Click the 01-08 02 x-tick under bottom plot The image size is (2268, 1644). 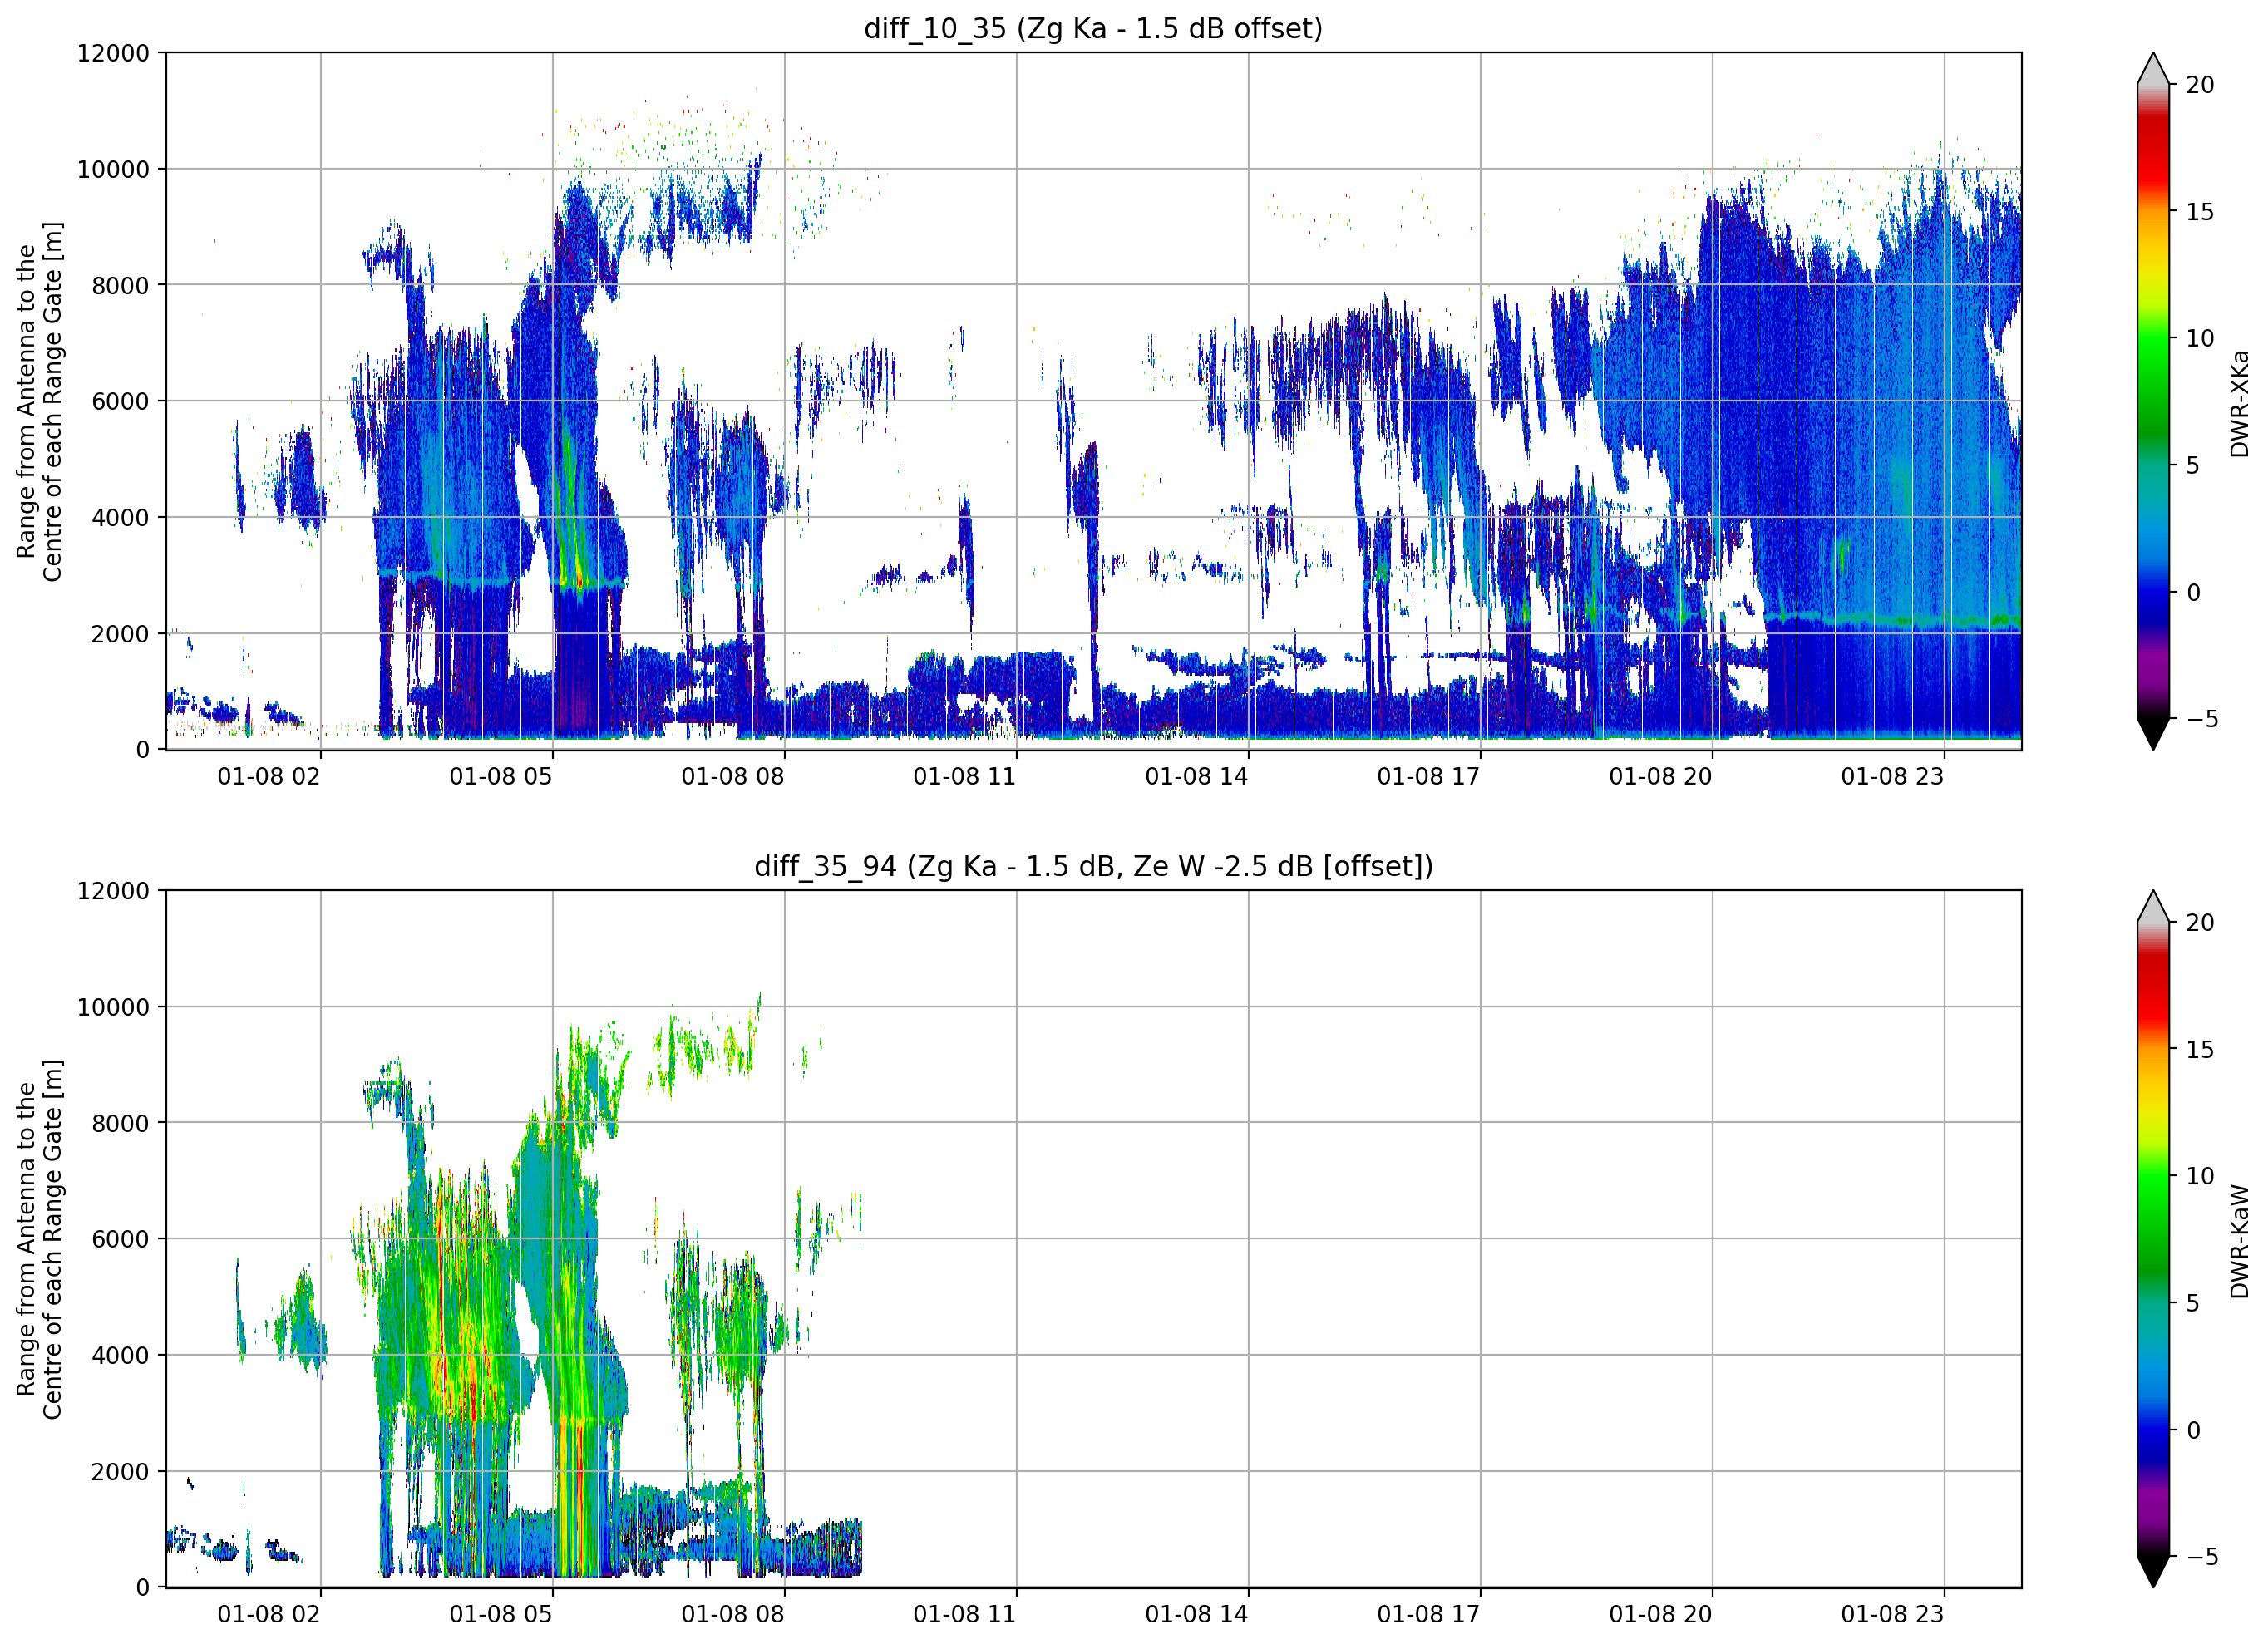point(269,1615)
